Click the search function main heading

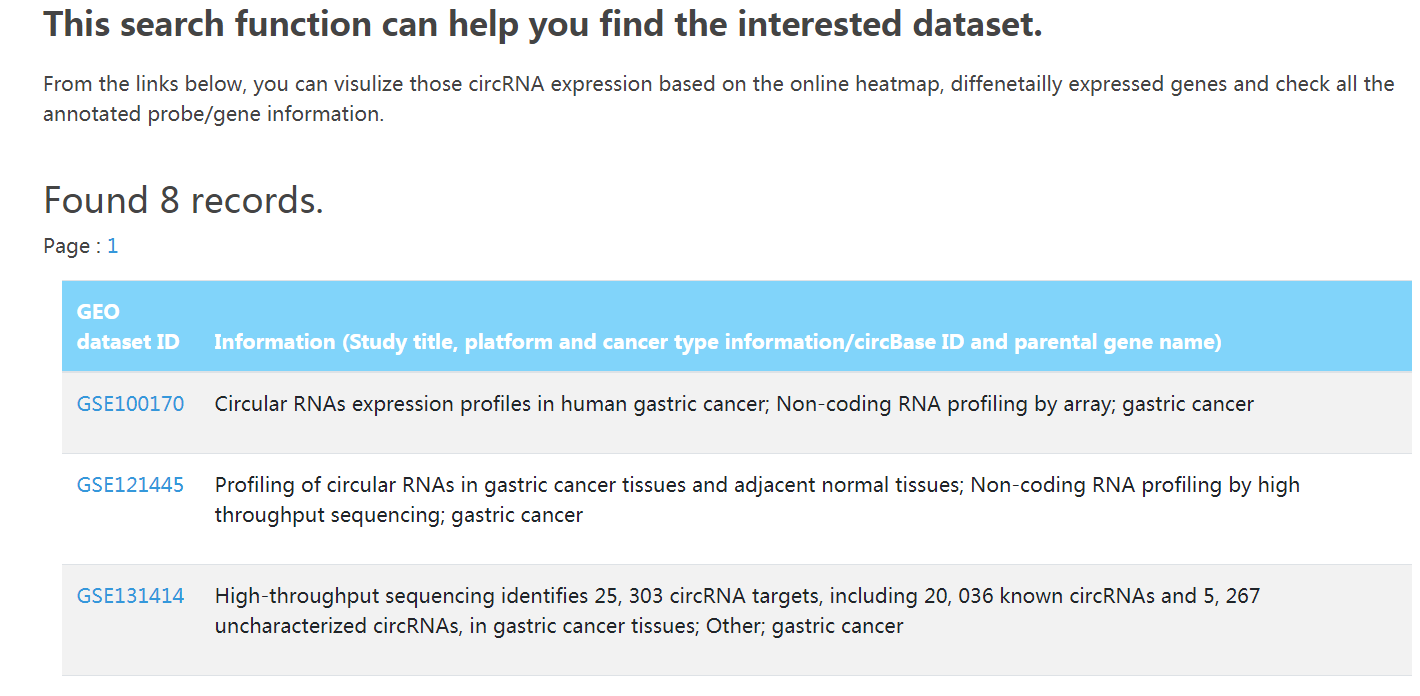[543, 24]
